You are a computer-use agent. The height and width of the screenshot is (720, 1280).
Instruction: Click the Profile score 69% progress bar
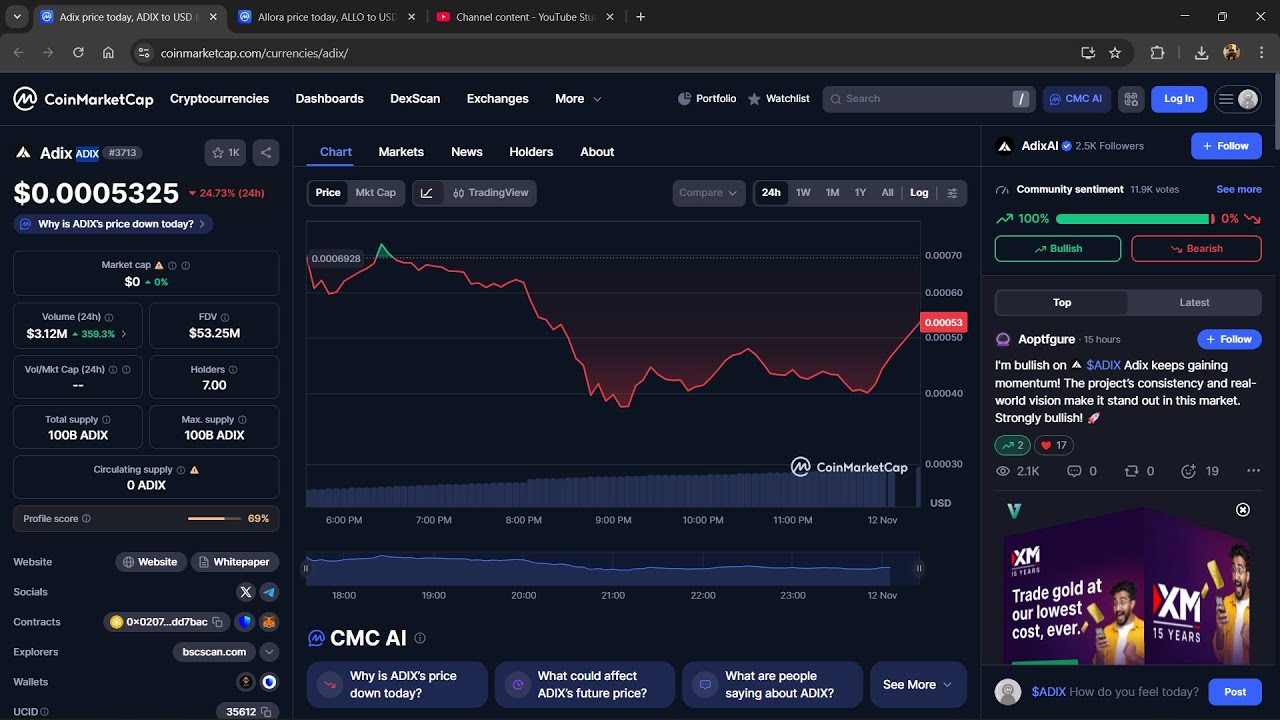click(x=212, y=519)
